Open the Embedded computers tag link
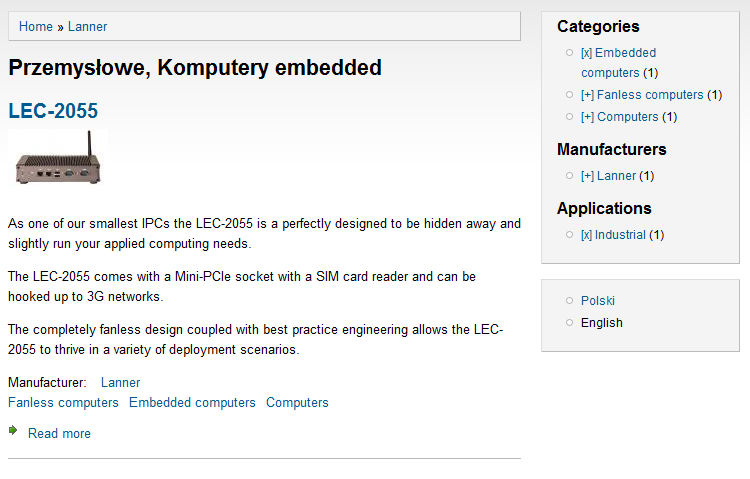Viewport: 750px width, 479px height. pos(192,403)
